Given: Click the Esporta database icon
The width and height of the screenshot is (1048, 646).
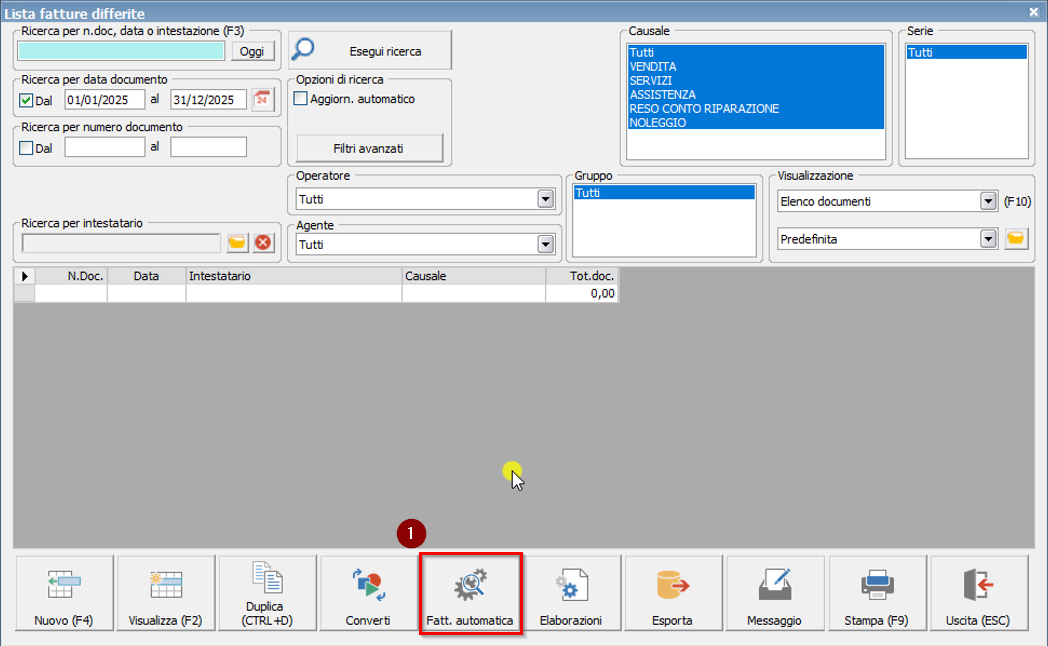Looking at the screenshot, I should [673, 594].
